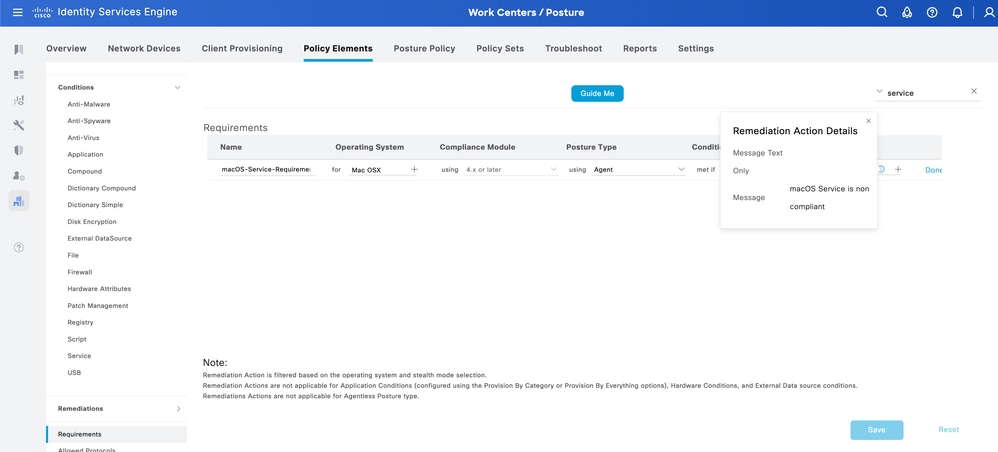Open Registry conditions
This screenshot has width=998, height=452.
pyautogui.click(x=80, y=323)
